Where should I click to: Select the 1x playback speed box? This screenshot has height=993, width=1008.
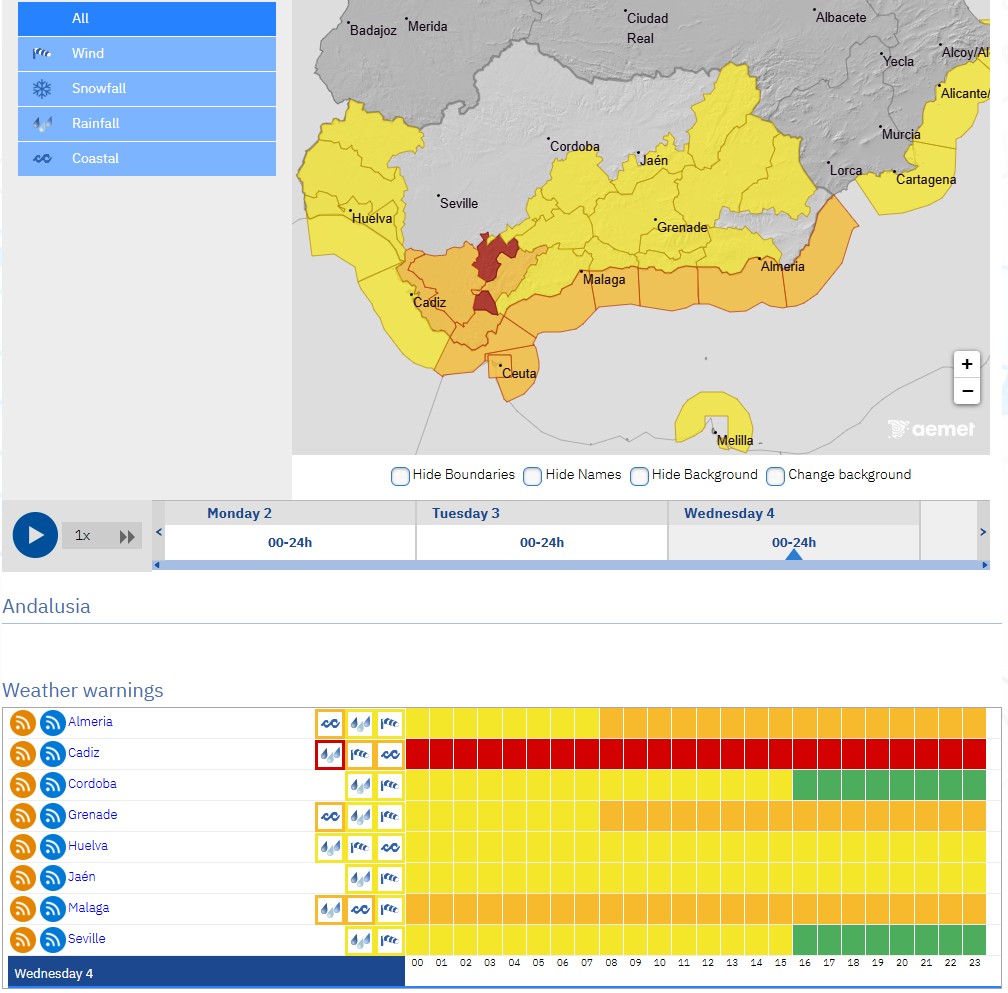click(x=84, y=536)
